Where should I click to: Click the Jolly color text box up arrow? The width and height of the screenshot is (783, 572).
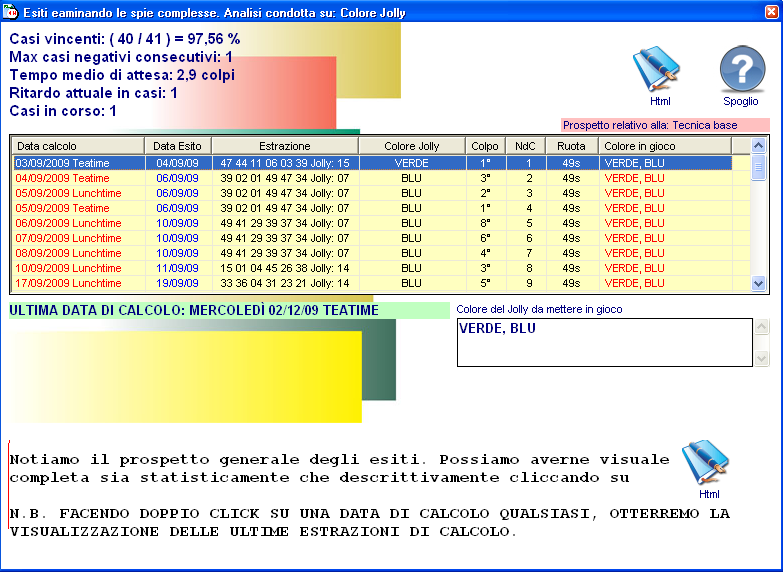click(762, 327)
